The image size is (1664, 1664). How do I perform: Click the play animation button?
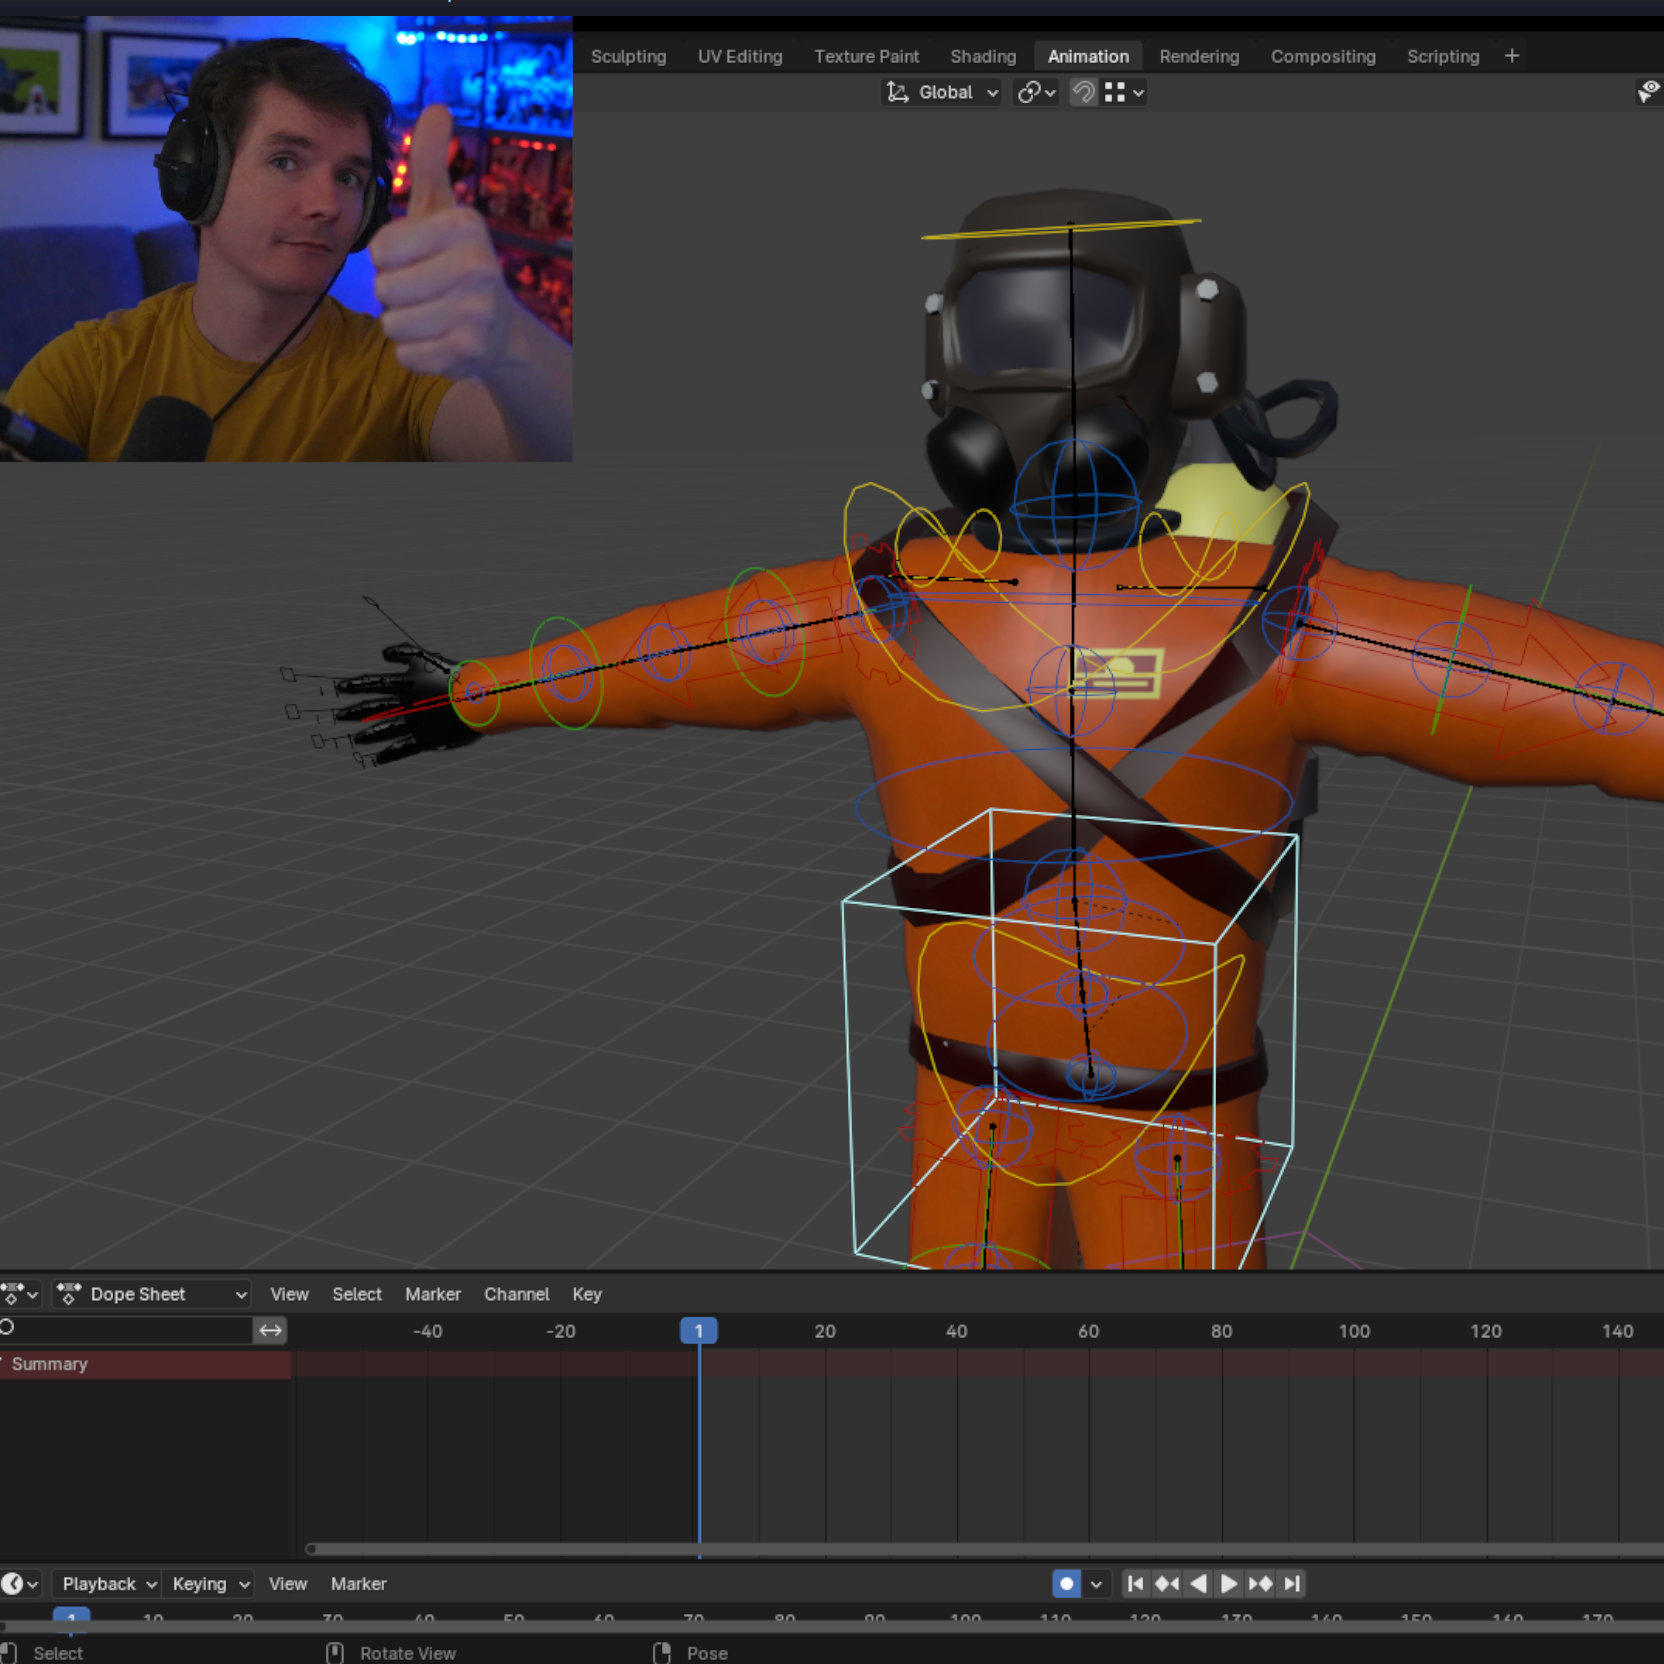tap(1229, 1583)
